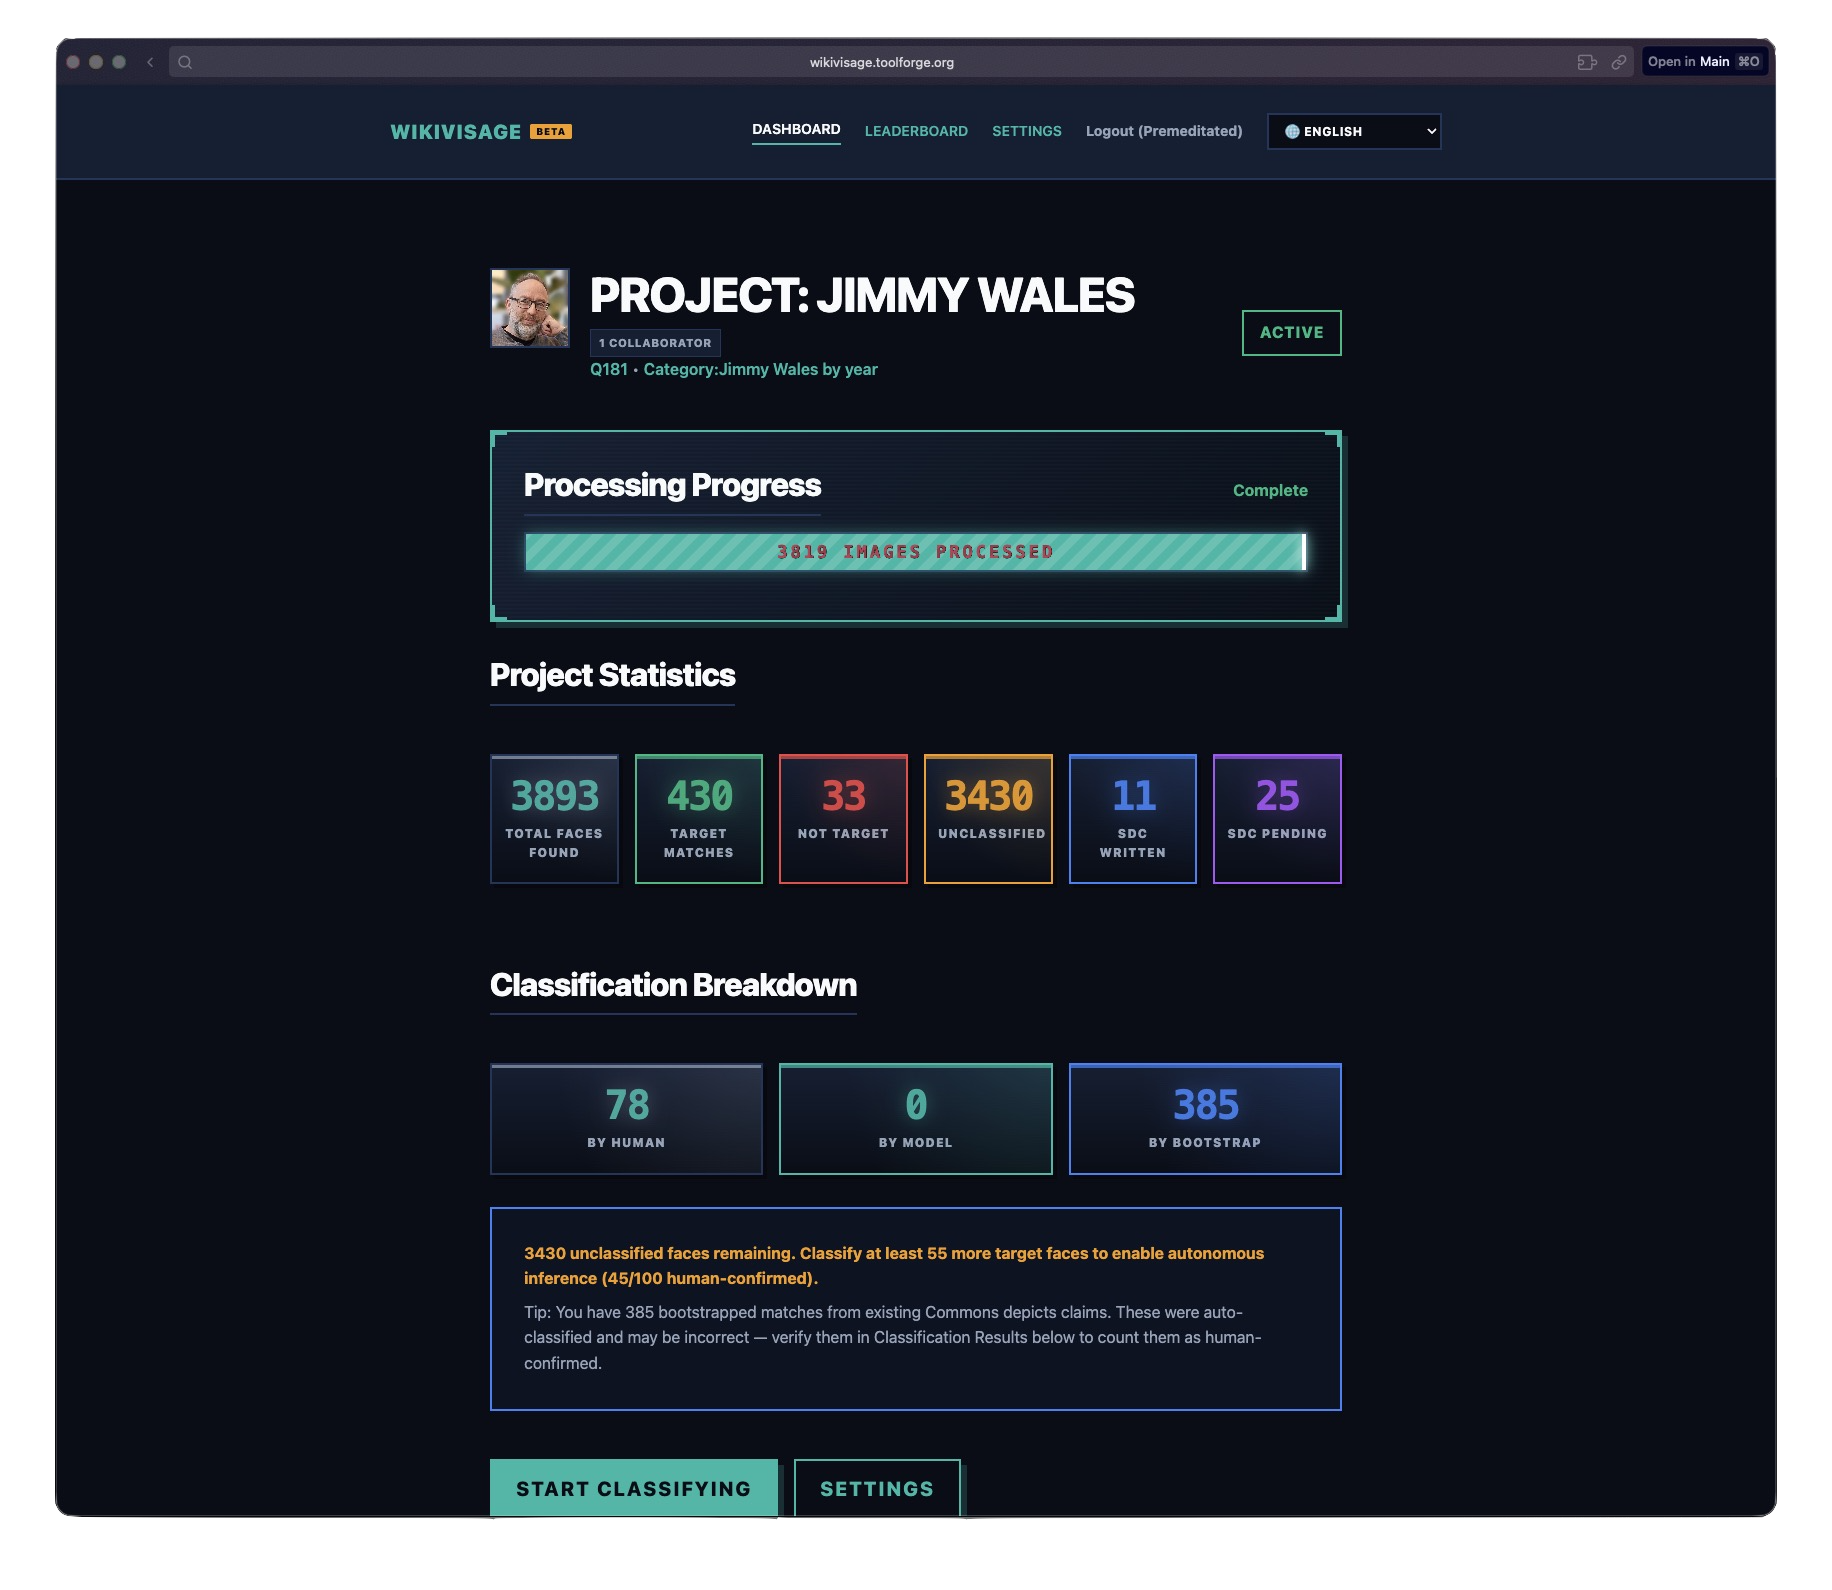1832x1590 pixels.
Task: Select the 33 Not Target card
Action: tap(843, 819)
